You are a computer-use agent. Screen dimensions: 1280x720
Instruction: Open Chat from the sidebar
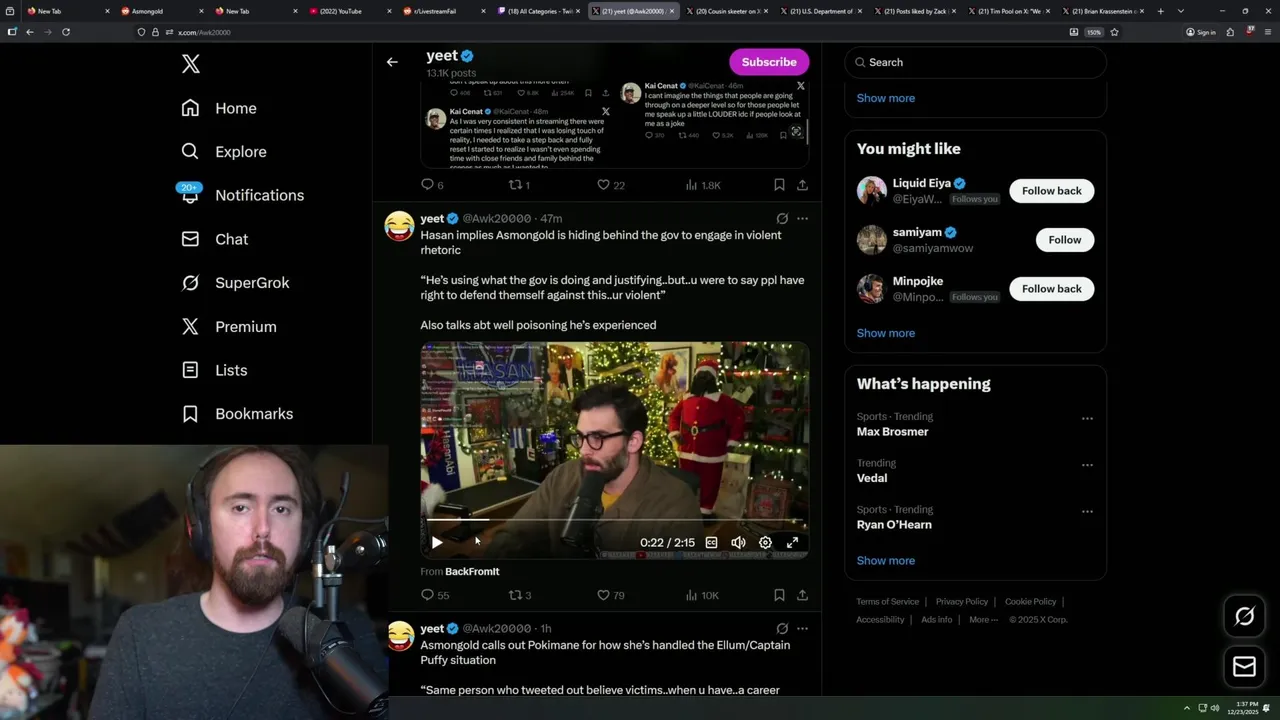coord(214,239)
